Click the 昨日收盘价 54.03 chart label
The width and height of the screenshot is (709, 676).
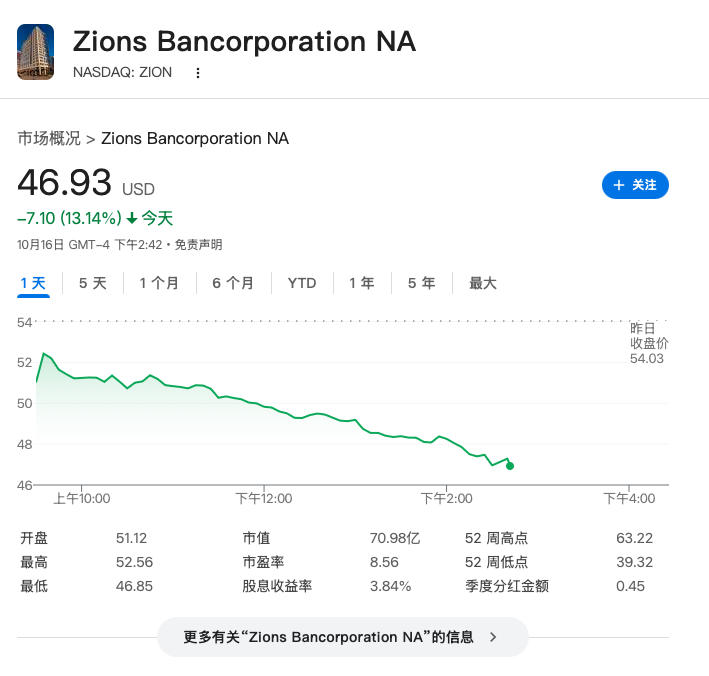(x=647, y=343)
